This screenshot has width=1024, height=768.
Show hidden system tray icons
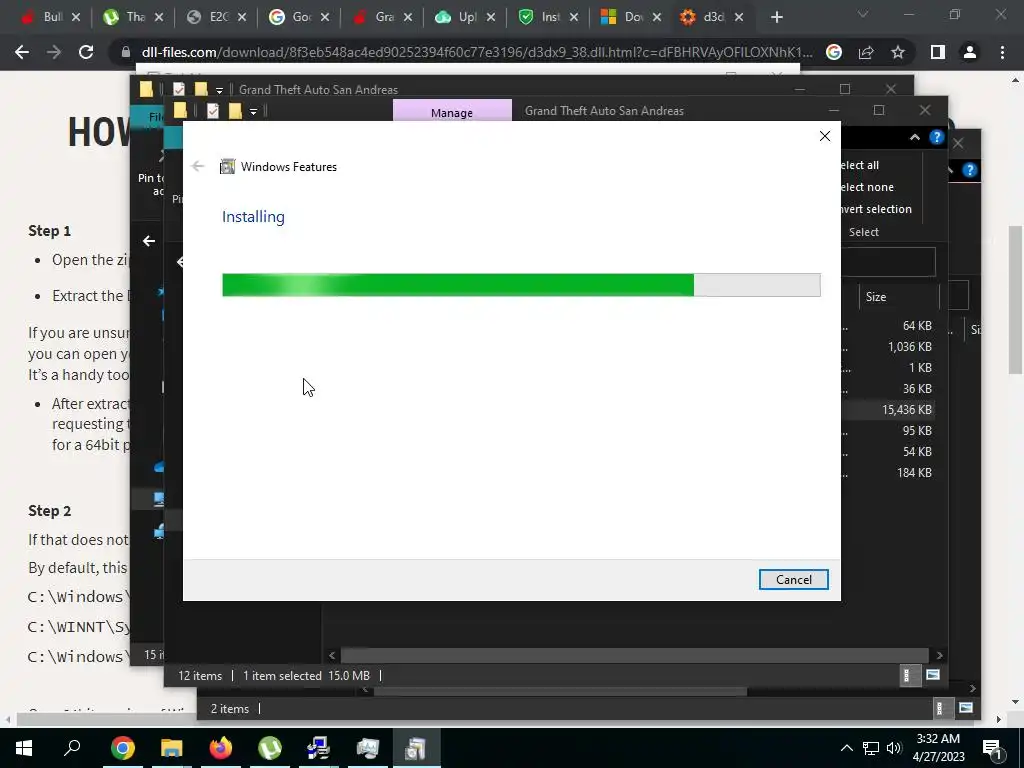click(x=846, y=748)
